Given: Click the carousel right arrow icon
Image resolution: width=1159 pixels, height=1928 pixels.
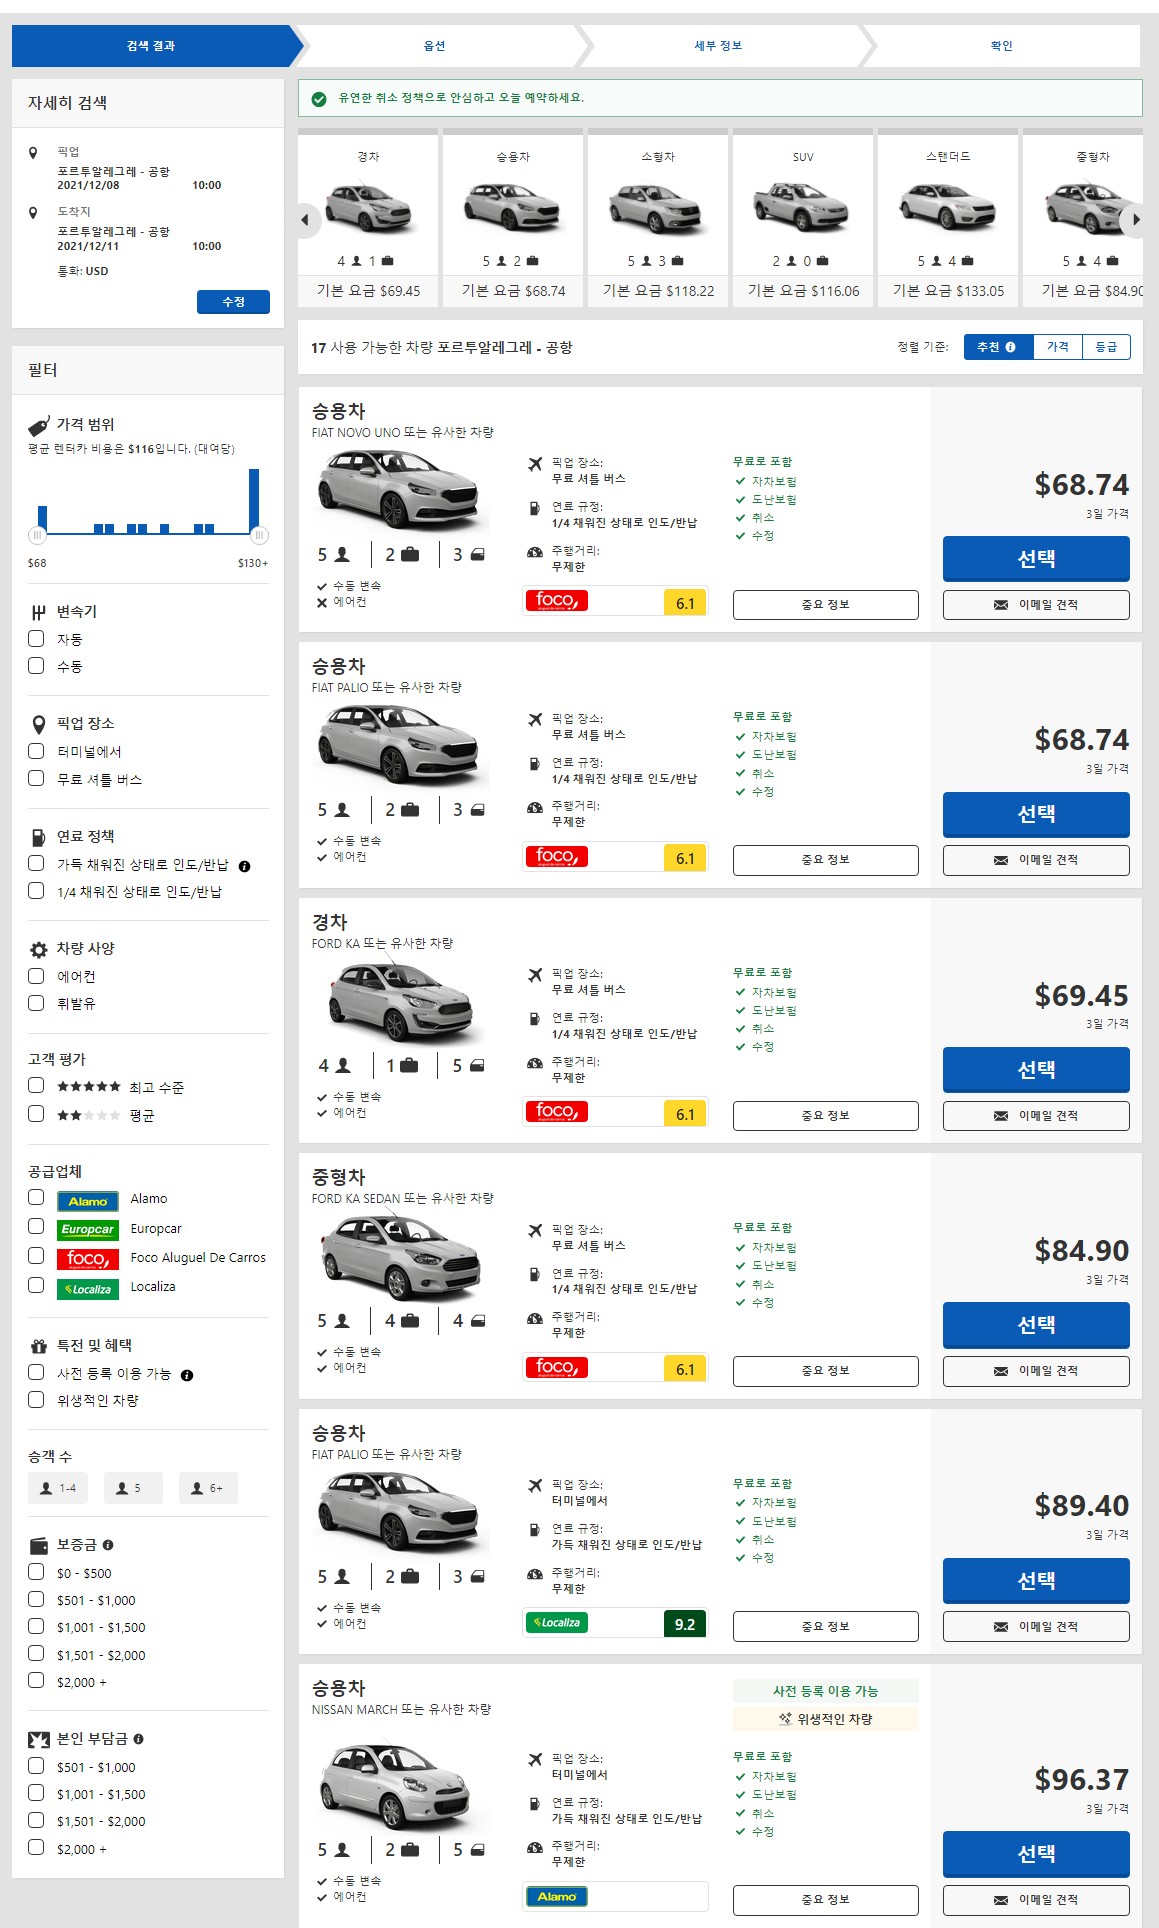Looking at the screenshot, I should point(1134,220).
